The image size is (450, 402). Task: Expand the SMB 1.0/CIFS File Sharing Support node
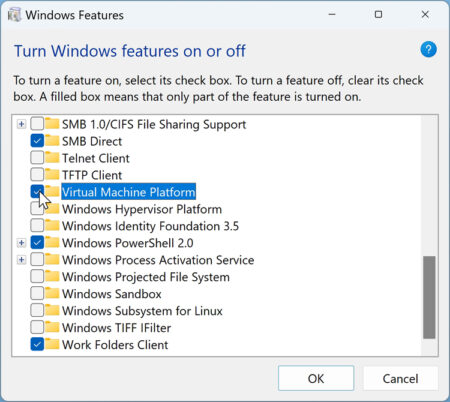coord(21,124)
